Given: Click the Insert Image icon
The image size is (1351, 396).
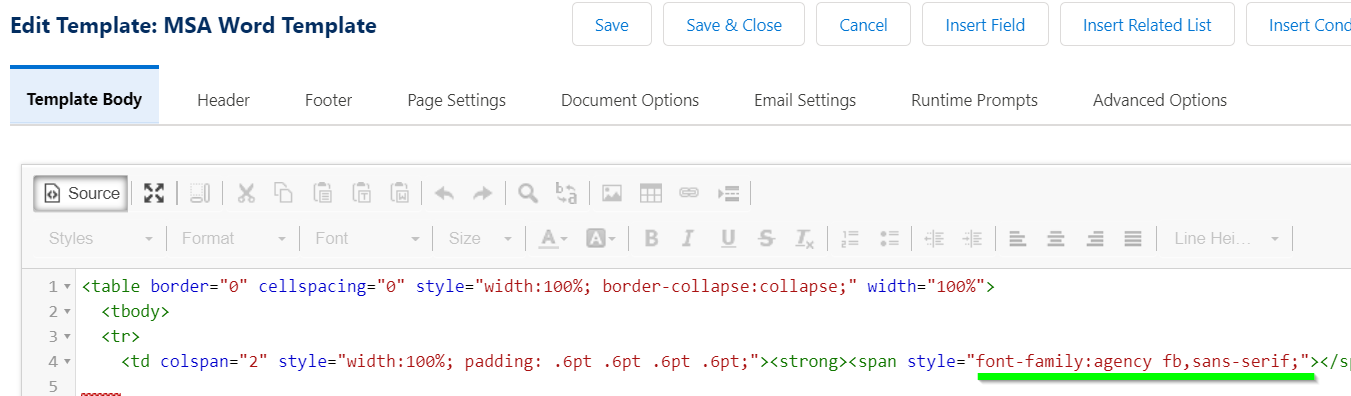Looking at the screenshot, I should pyautogui.click(x=612, y=193).
